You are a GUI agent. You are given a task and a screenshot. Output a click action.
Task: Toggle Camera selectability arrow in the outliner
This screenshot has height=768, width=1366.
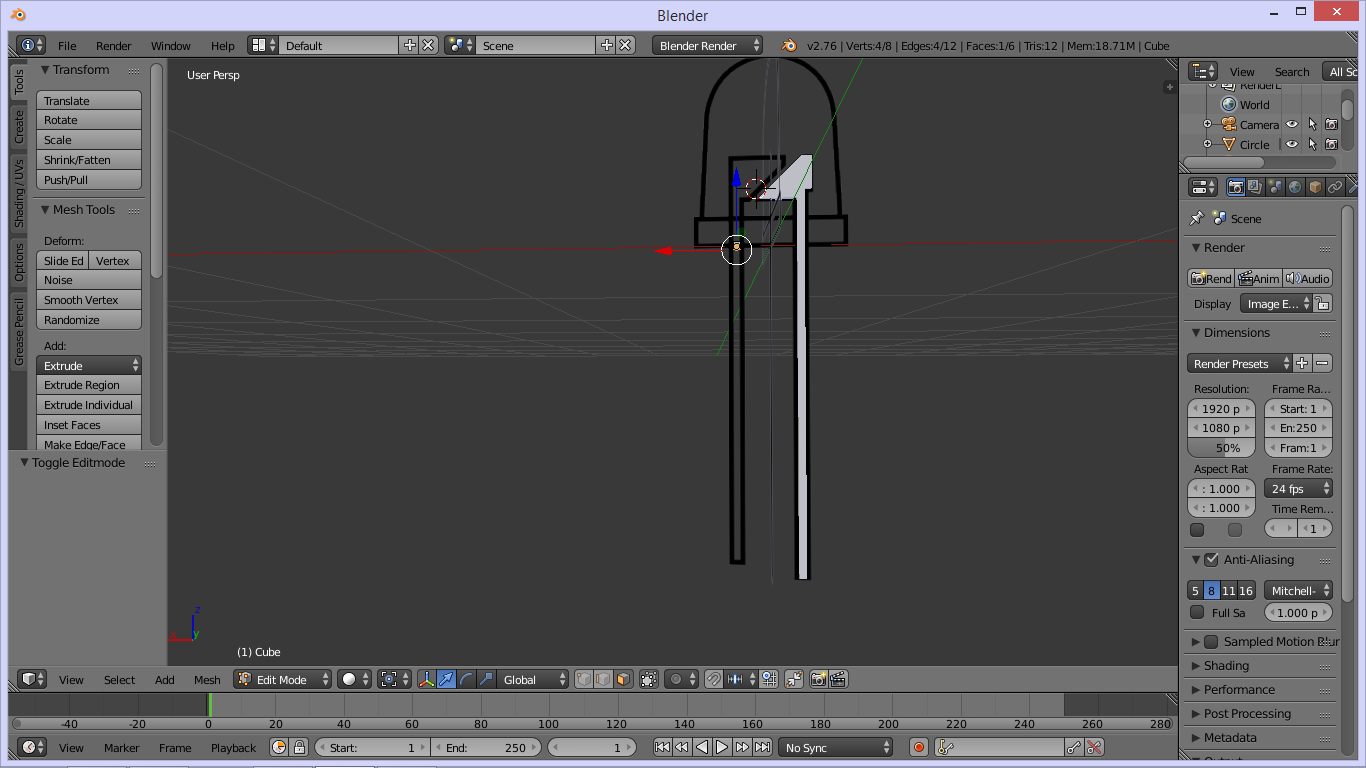tap(1312, 124)
